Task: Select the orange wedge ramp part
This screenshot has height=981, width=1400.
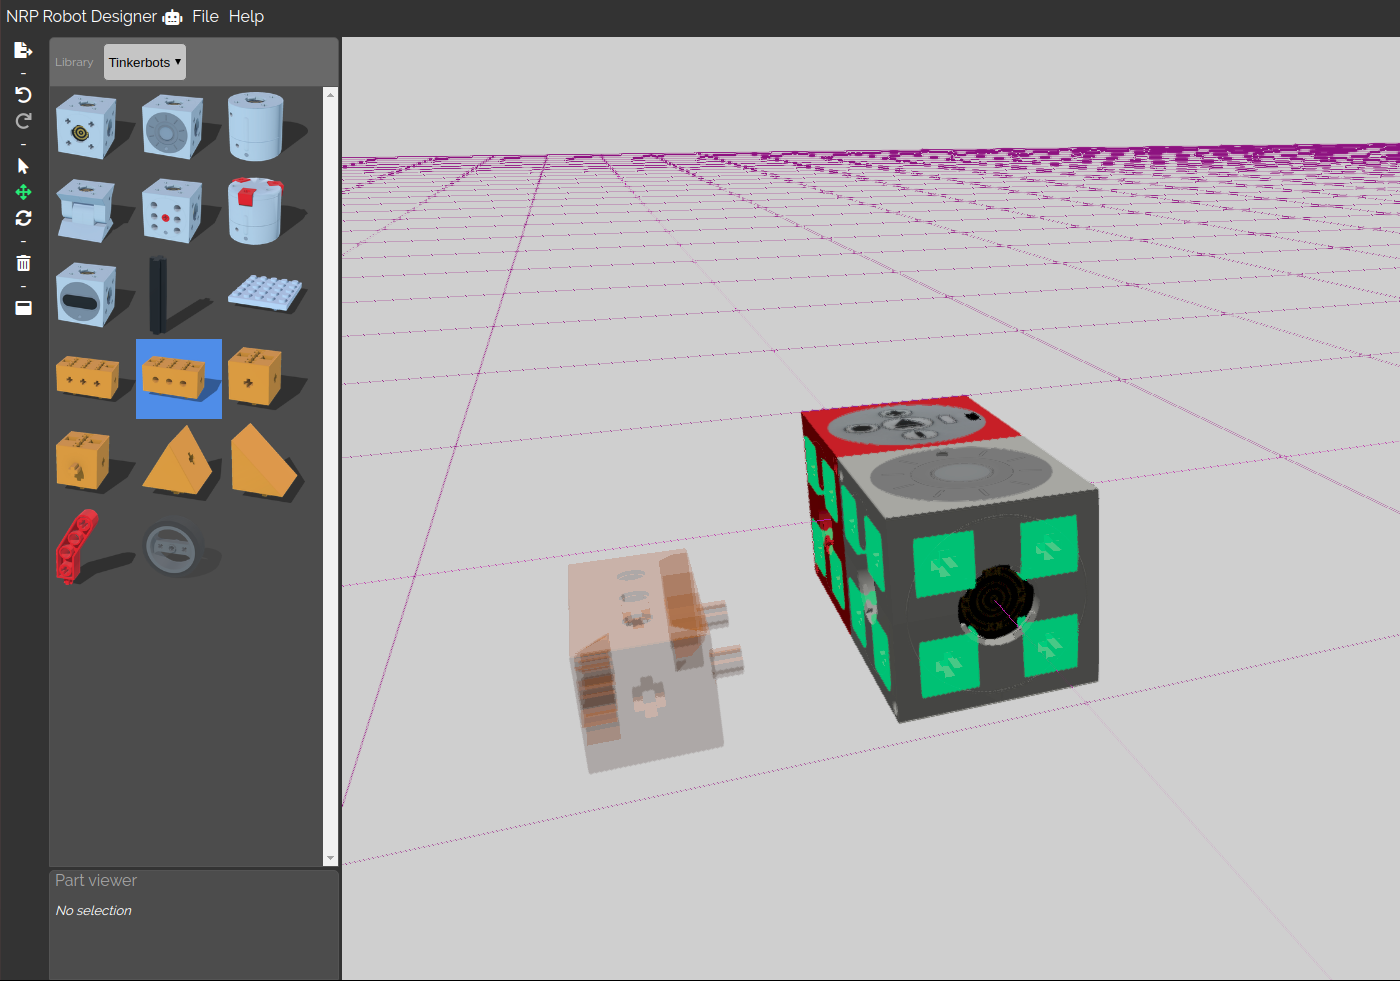Action: [x=265, y=461]
